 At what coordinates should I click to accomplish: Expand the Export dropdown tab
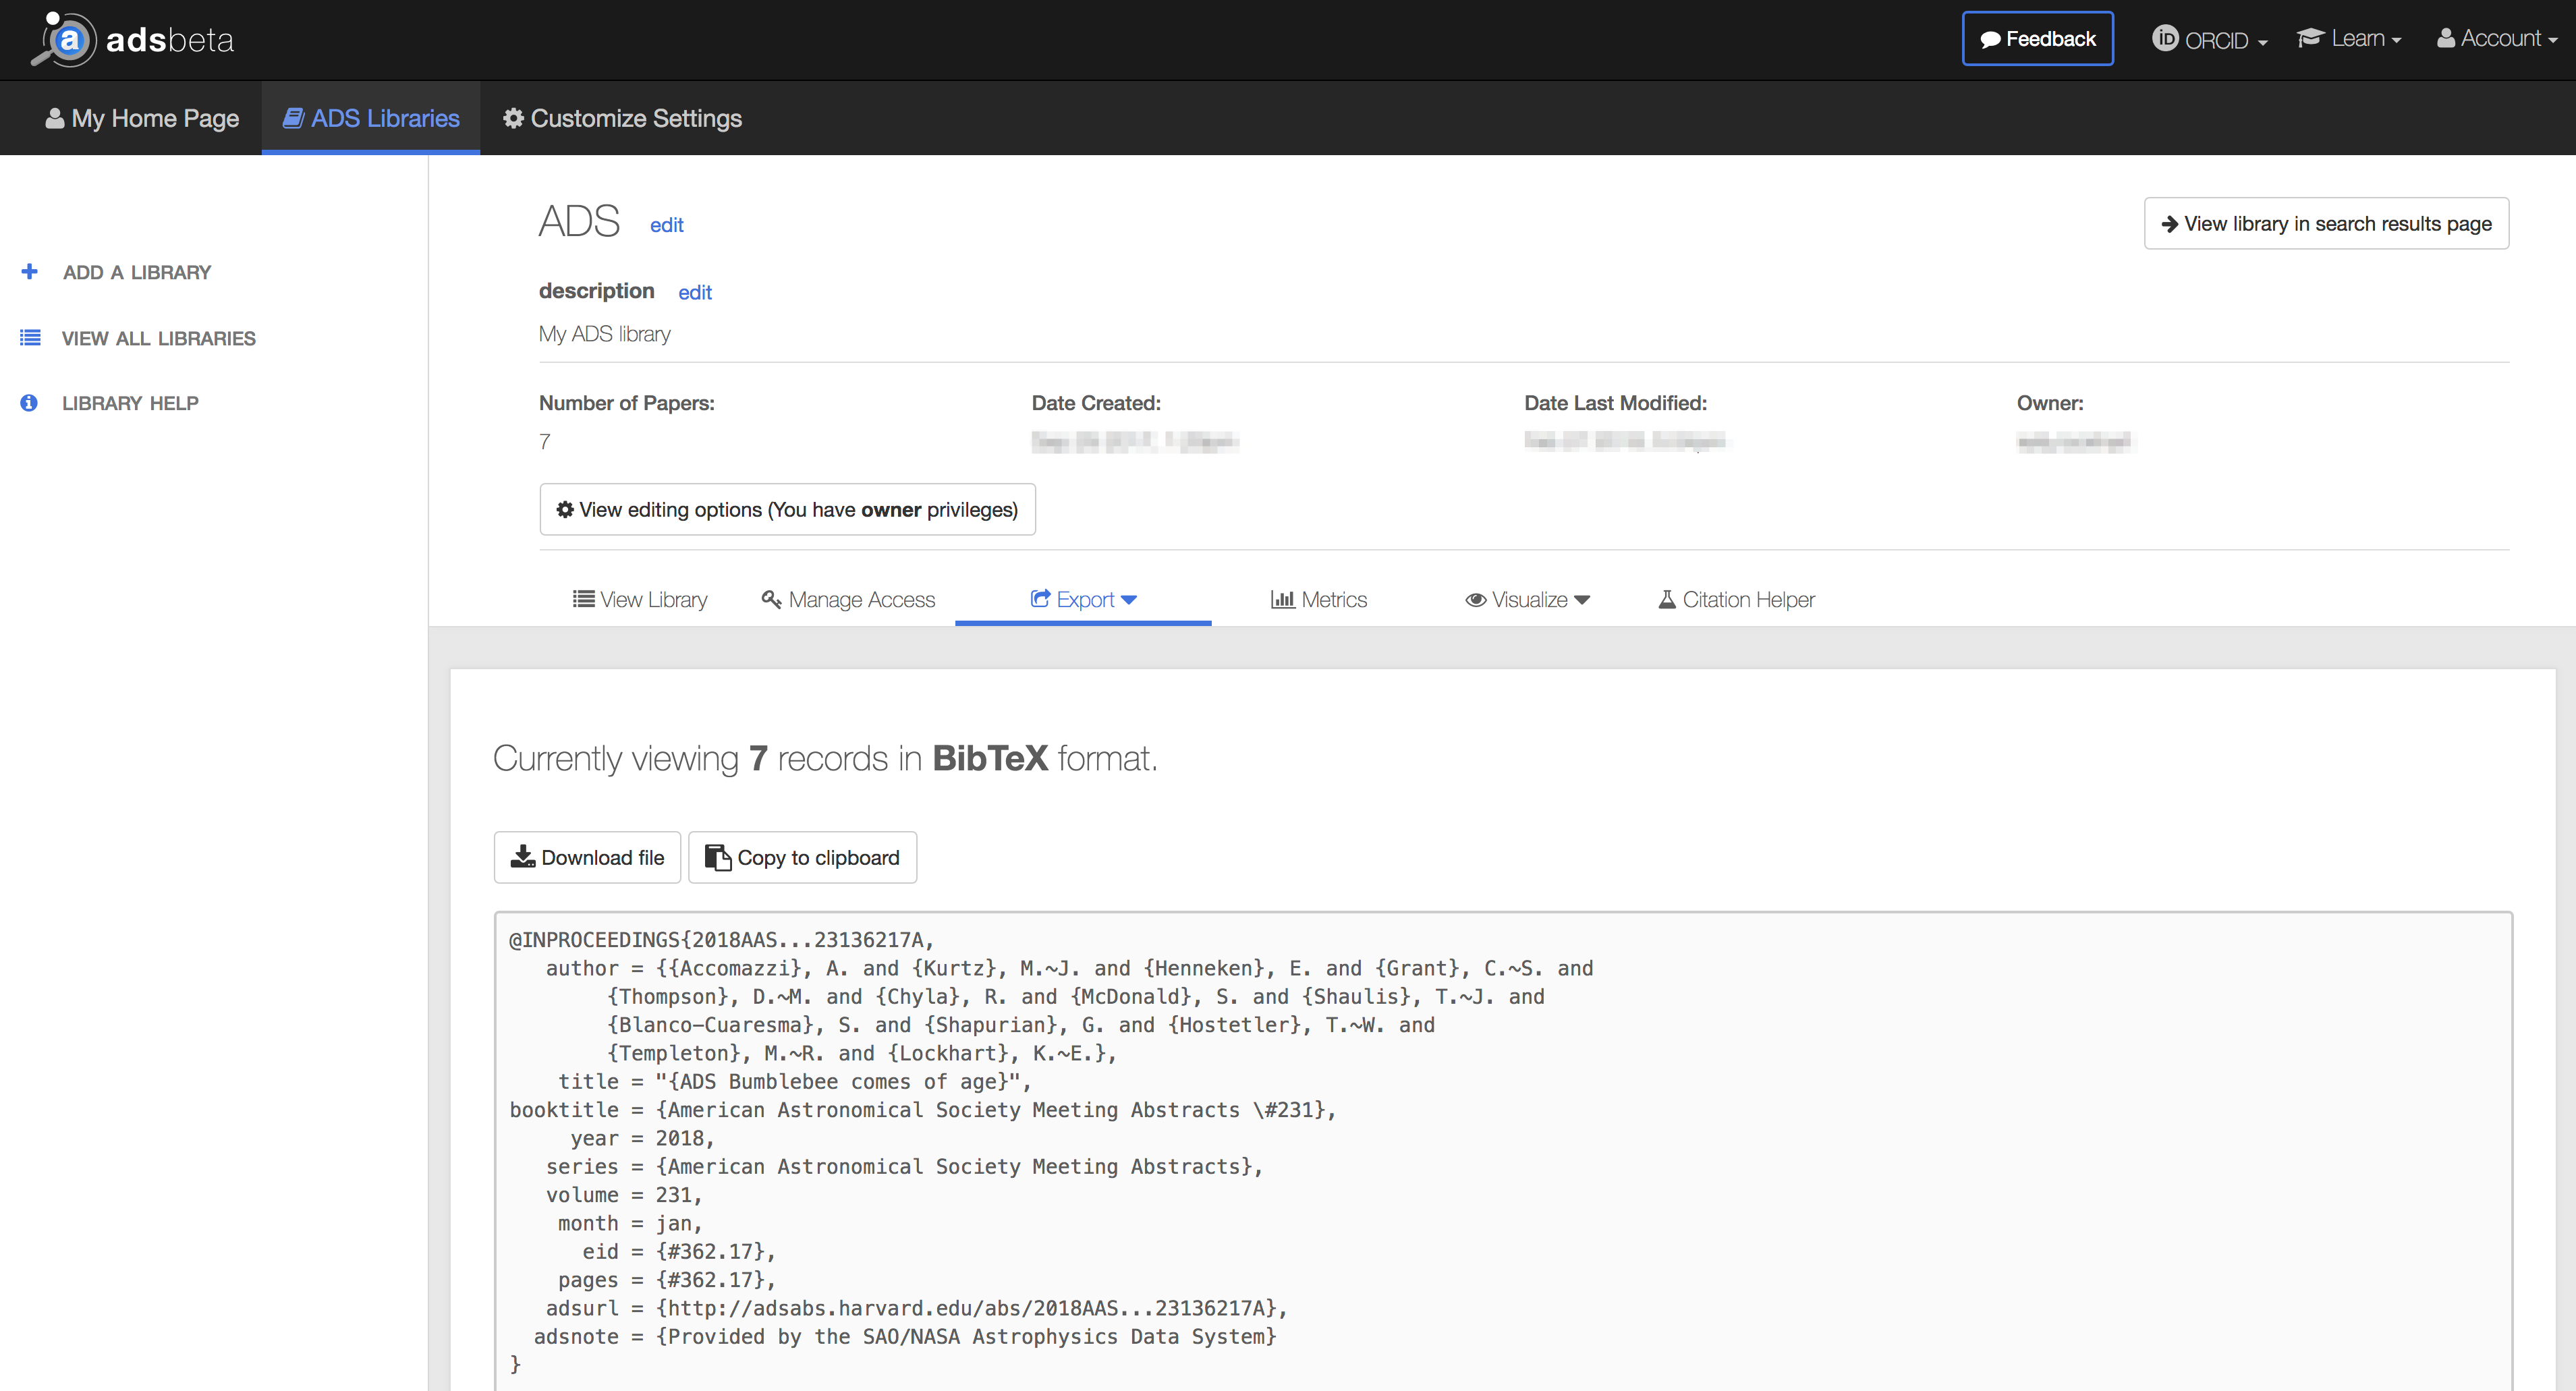point(1083,599)
